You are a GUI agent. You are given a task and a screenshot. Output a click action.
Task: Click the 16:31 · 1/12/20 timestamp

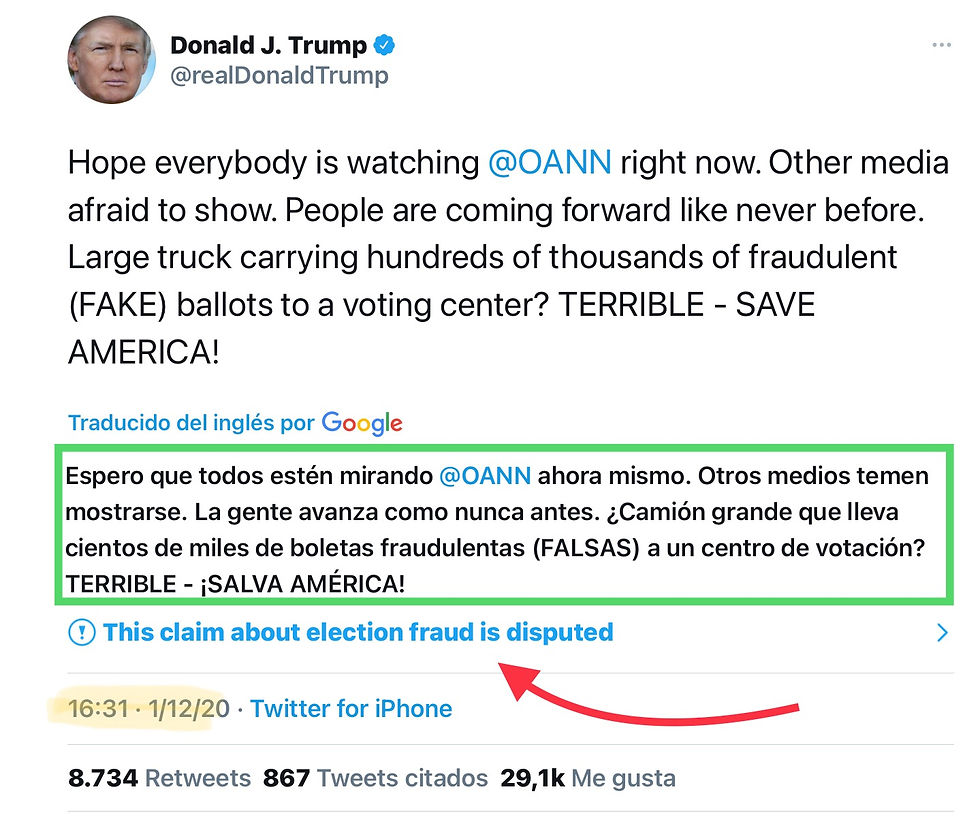tap(149, 709)
